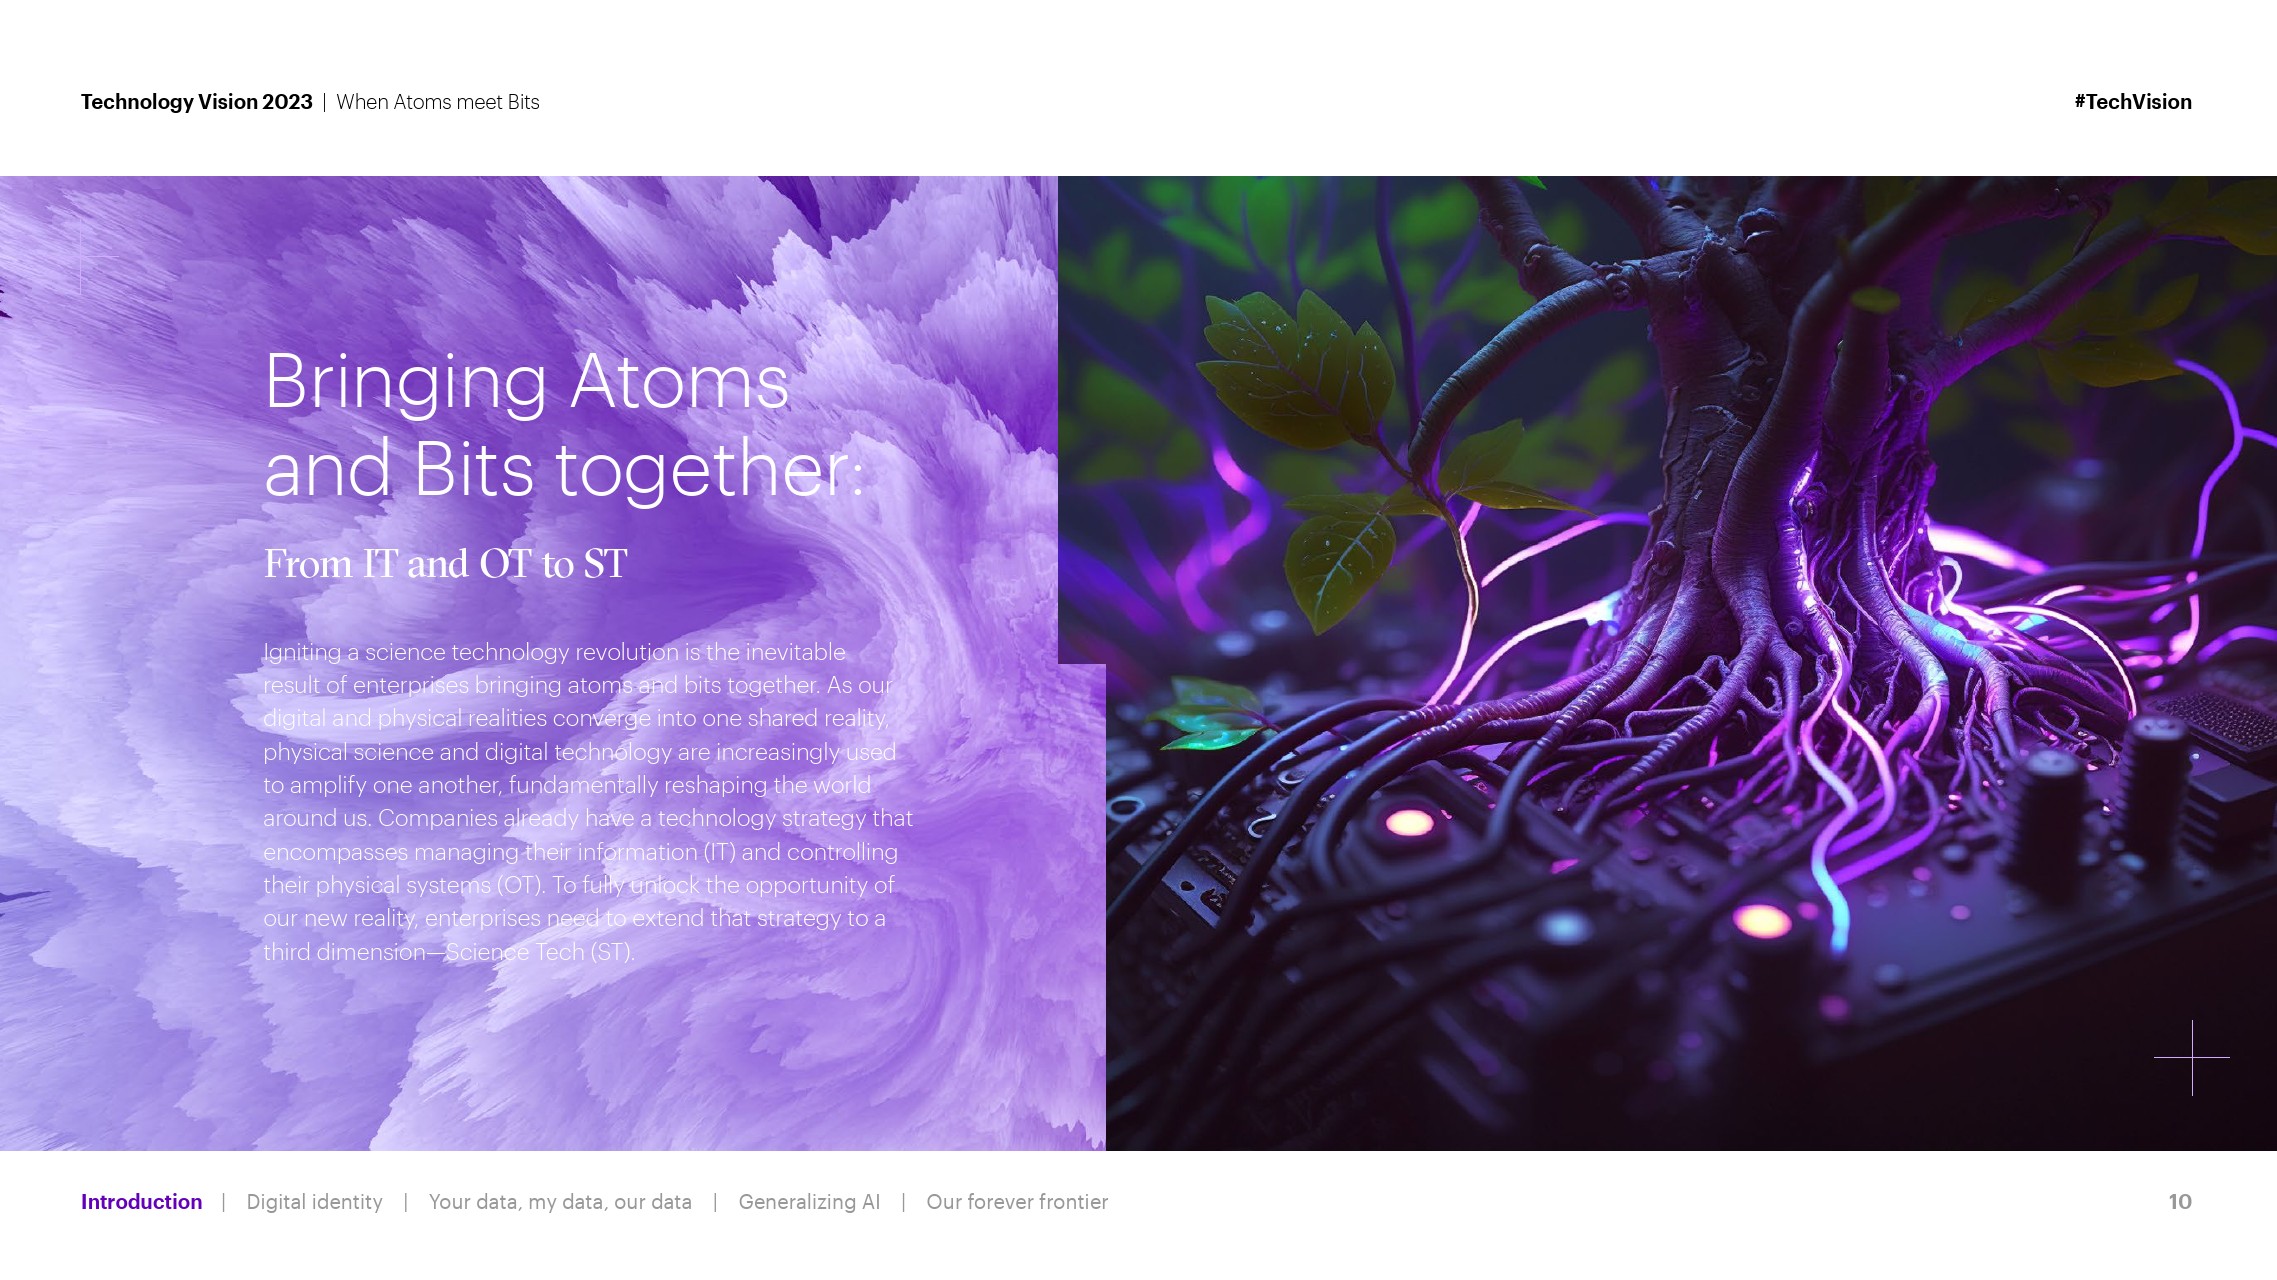Click the faint plus mark on purple panel
2277x1280 pixels.
click(81, 257)
